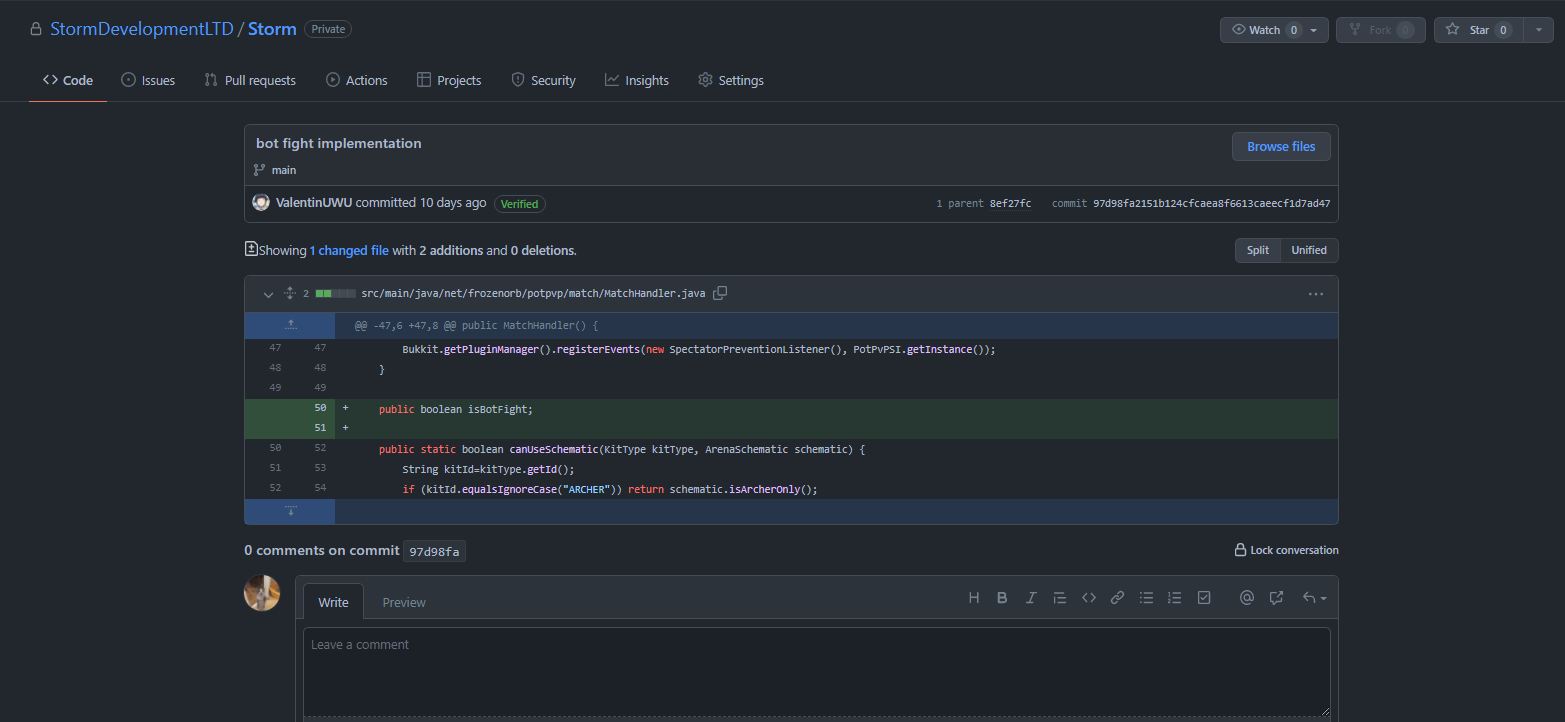The width and height of the screenshot is (1565, 722).
Task: Mention a user with the @ icon
Action: click(1246, 598)
